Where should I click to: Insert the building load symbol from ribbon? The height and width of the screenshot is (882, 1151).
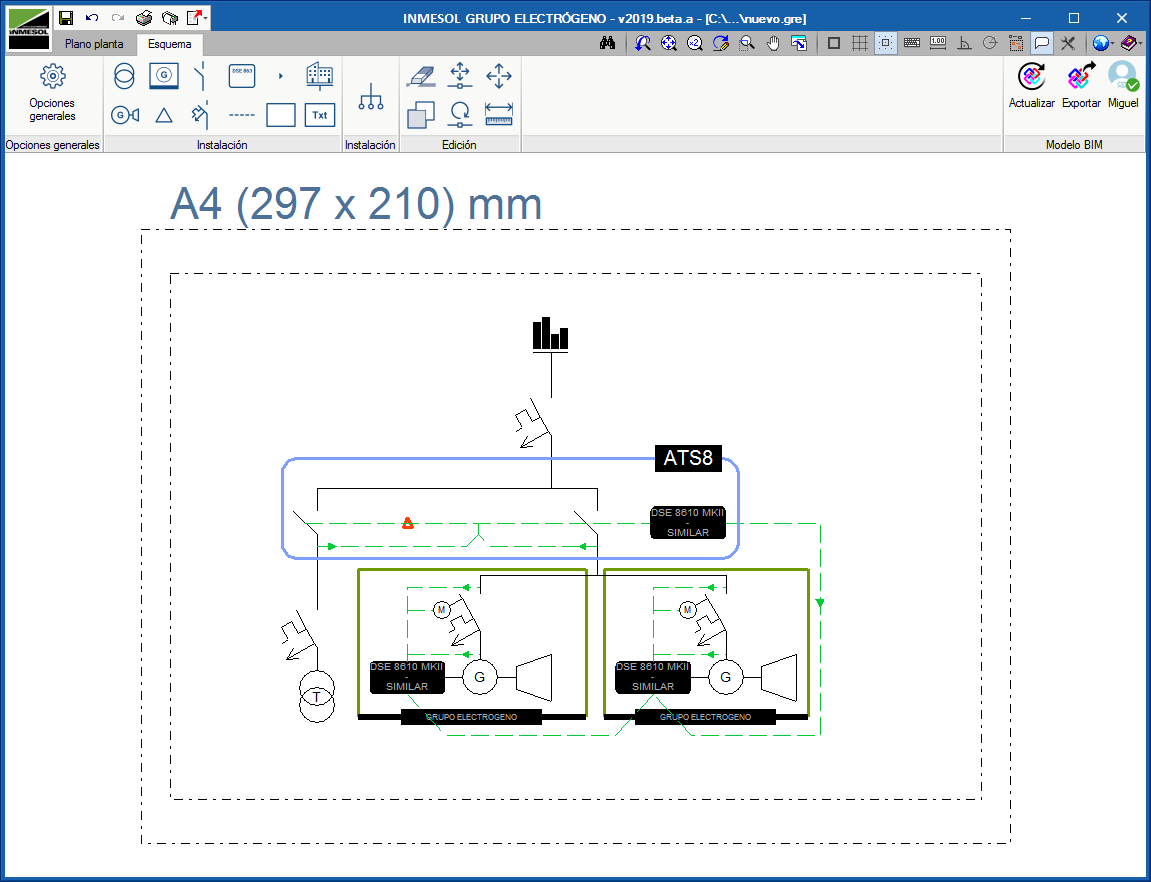[x=319, y=76]
